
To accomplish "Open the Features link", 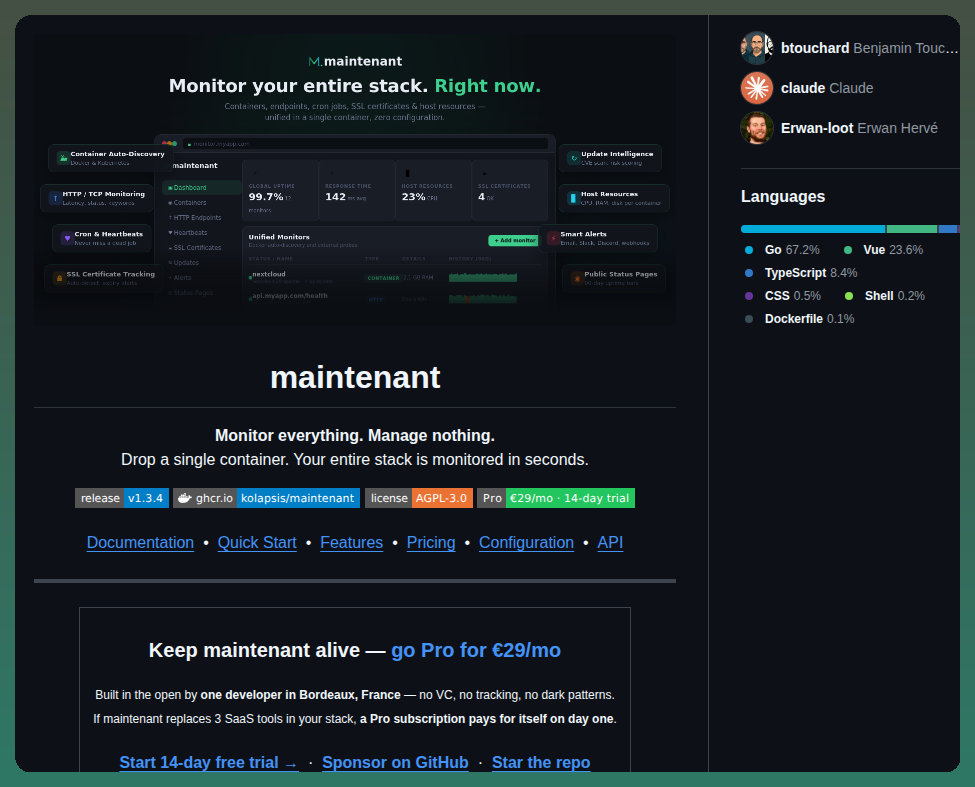I will coord(351,543).
